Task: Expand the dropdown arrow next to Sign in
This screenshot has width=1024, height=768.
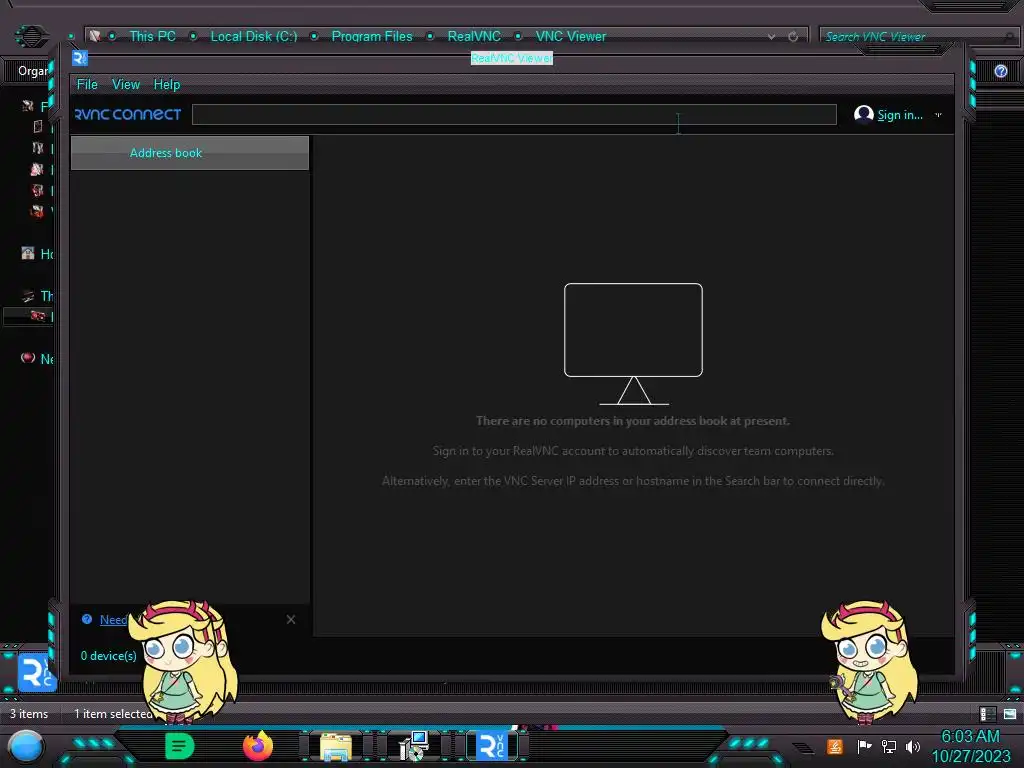Action: (x=938, y=115)
